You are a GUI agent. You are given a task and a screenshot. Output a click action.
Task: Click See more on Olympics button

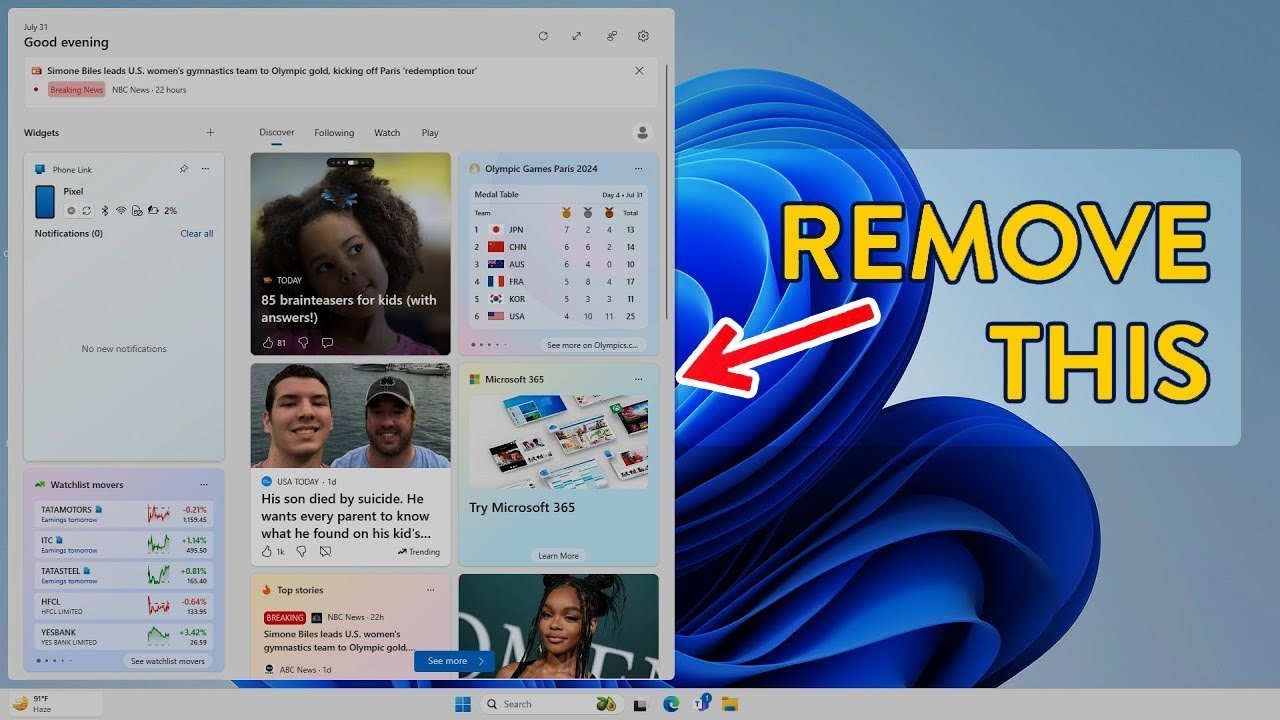point(591,345)
